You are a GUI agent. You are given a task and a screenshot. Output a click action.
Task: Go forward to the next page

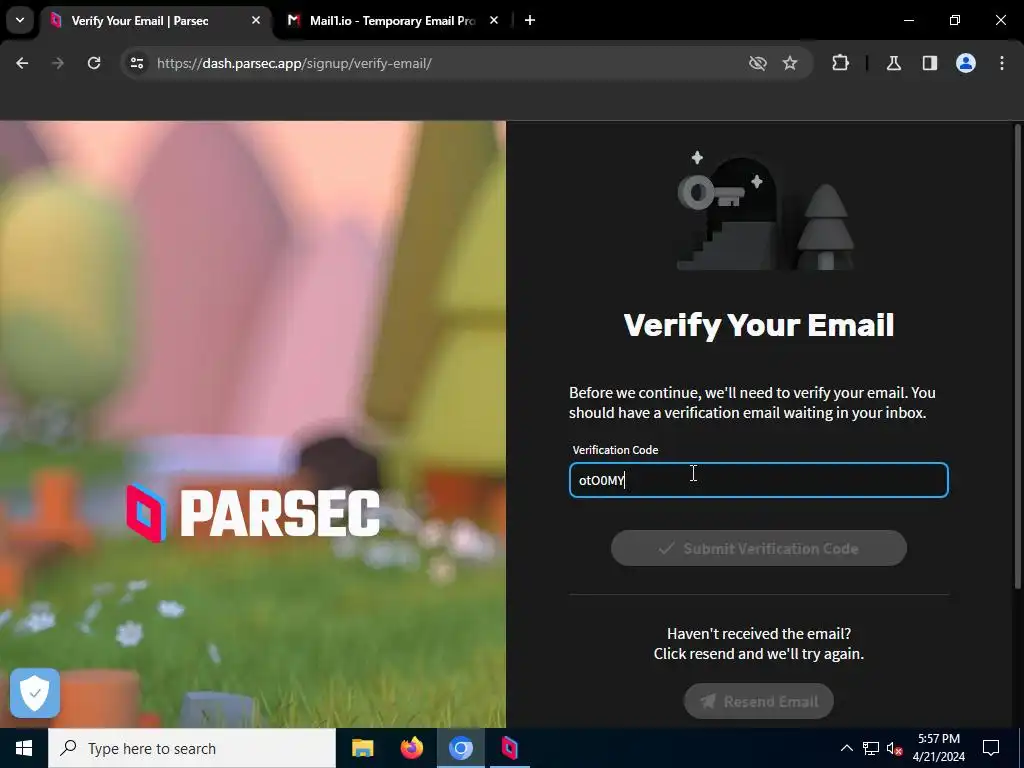pos(58,63)
